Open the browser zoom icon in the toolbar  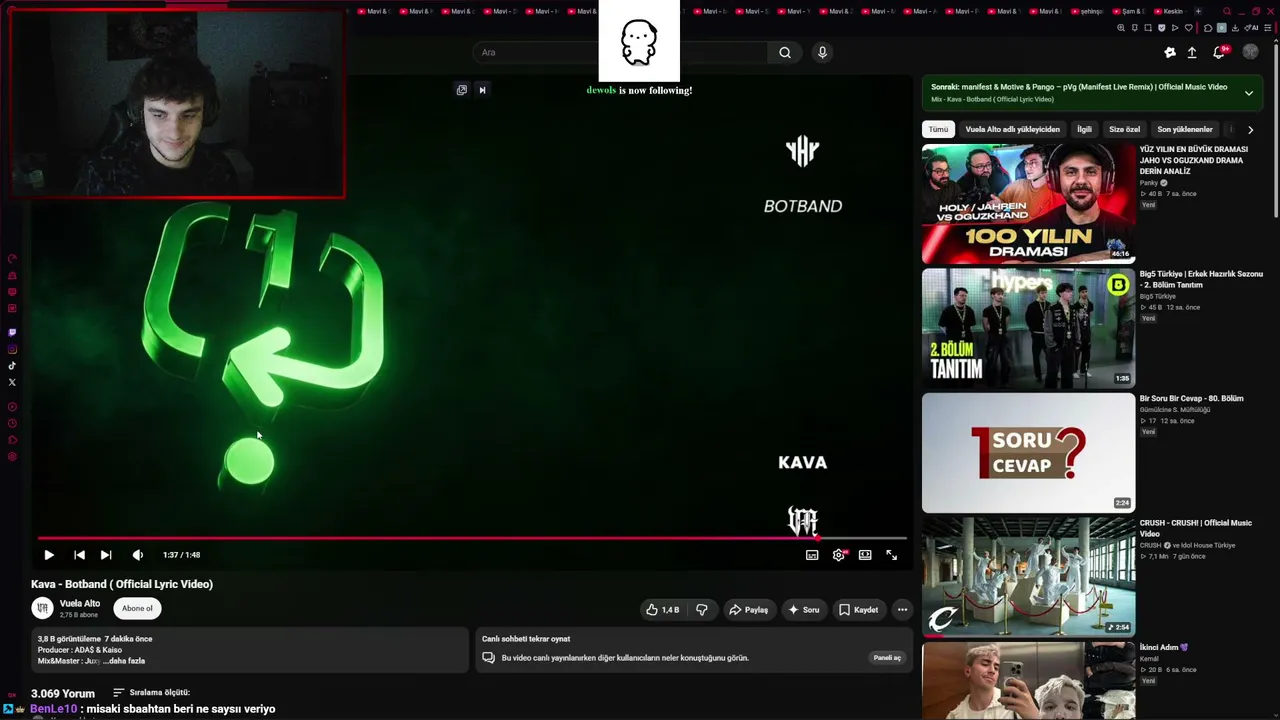pyautogui.click(x=1121, y=28)
